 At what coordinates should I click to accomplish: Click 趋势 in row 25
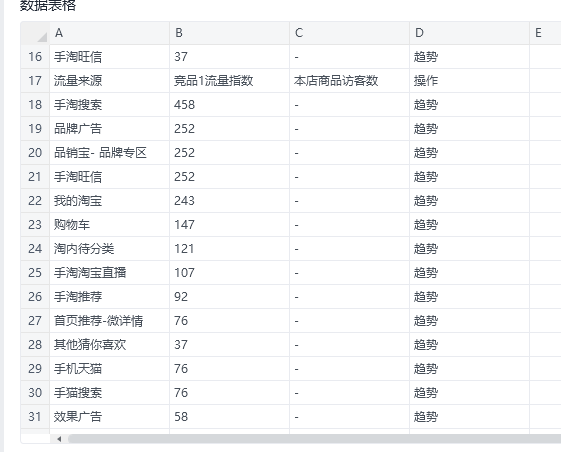tap(426, 272)
